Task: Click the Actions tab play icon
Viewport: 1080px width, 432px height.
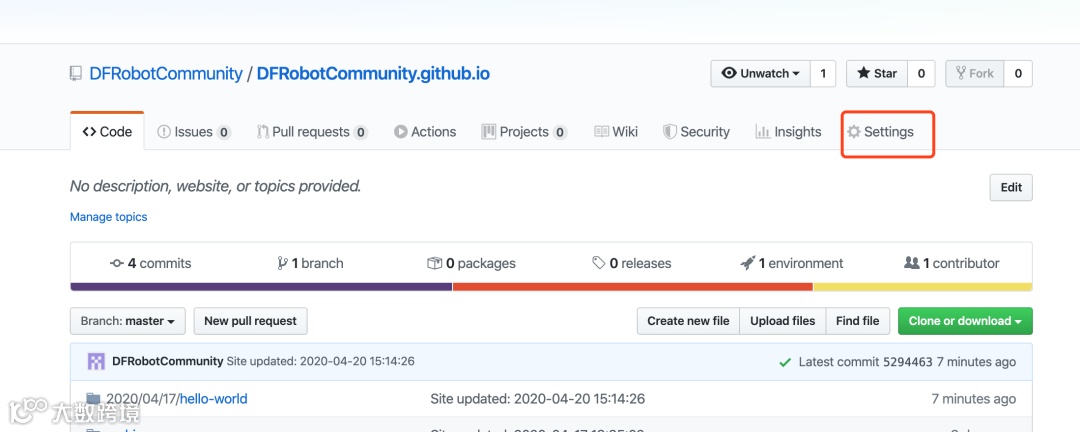Action: click(400, 132)
